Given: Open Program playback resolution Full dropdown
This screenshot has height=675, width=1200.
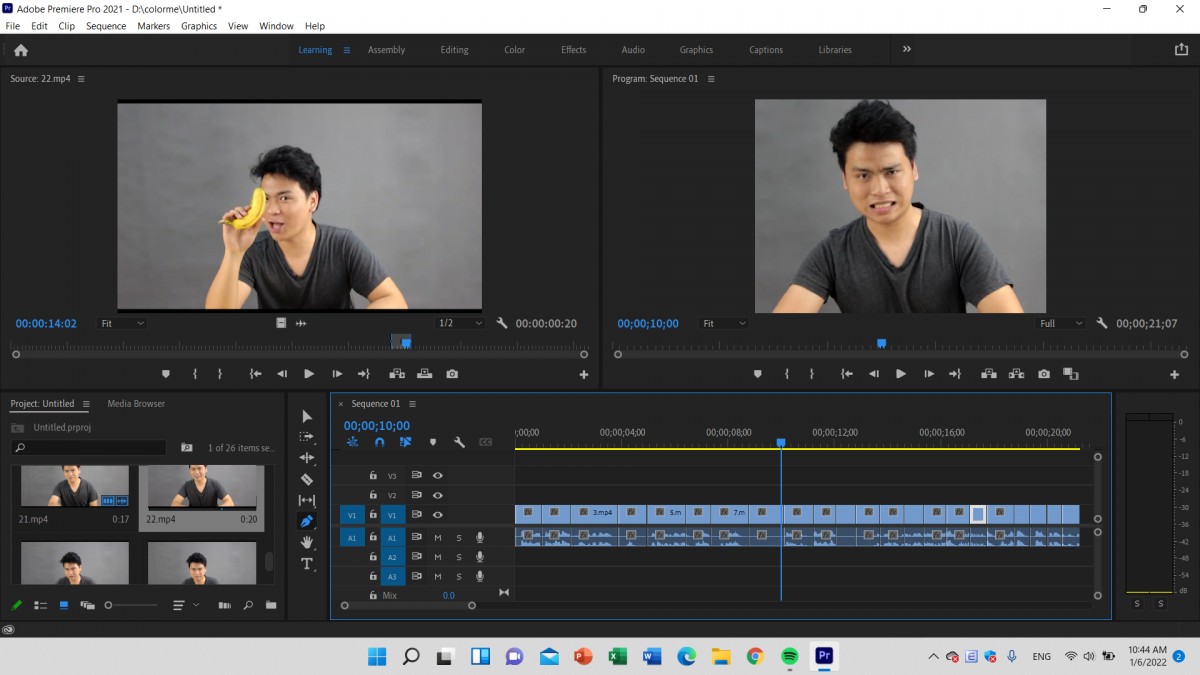Looking at the screenshot, I should (x=1061, y=324).
